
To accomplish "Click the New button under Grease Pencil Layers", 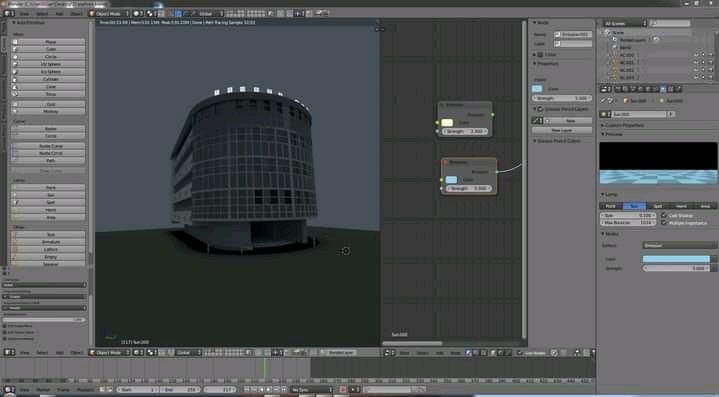I will coord(570,121).
